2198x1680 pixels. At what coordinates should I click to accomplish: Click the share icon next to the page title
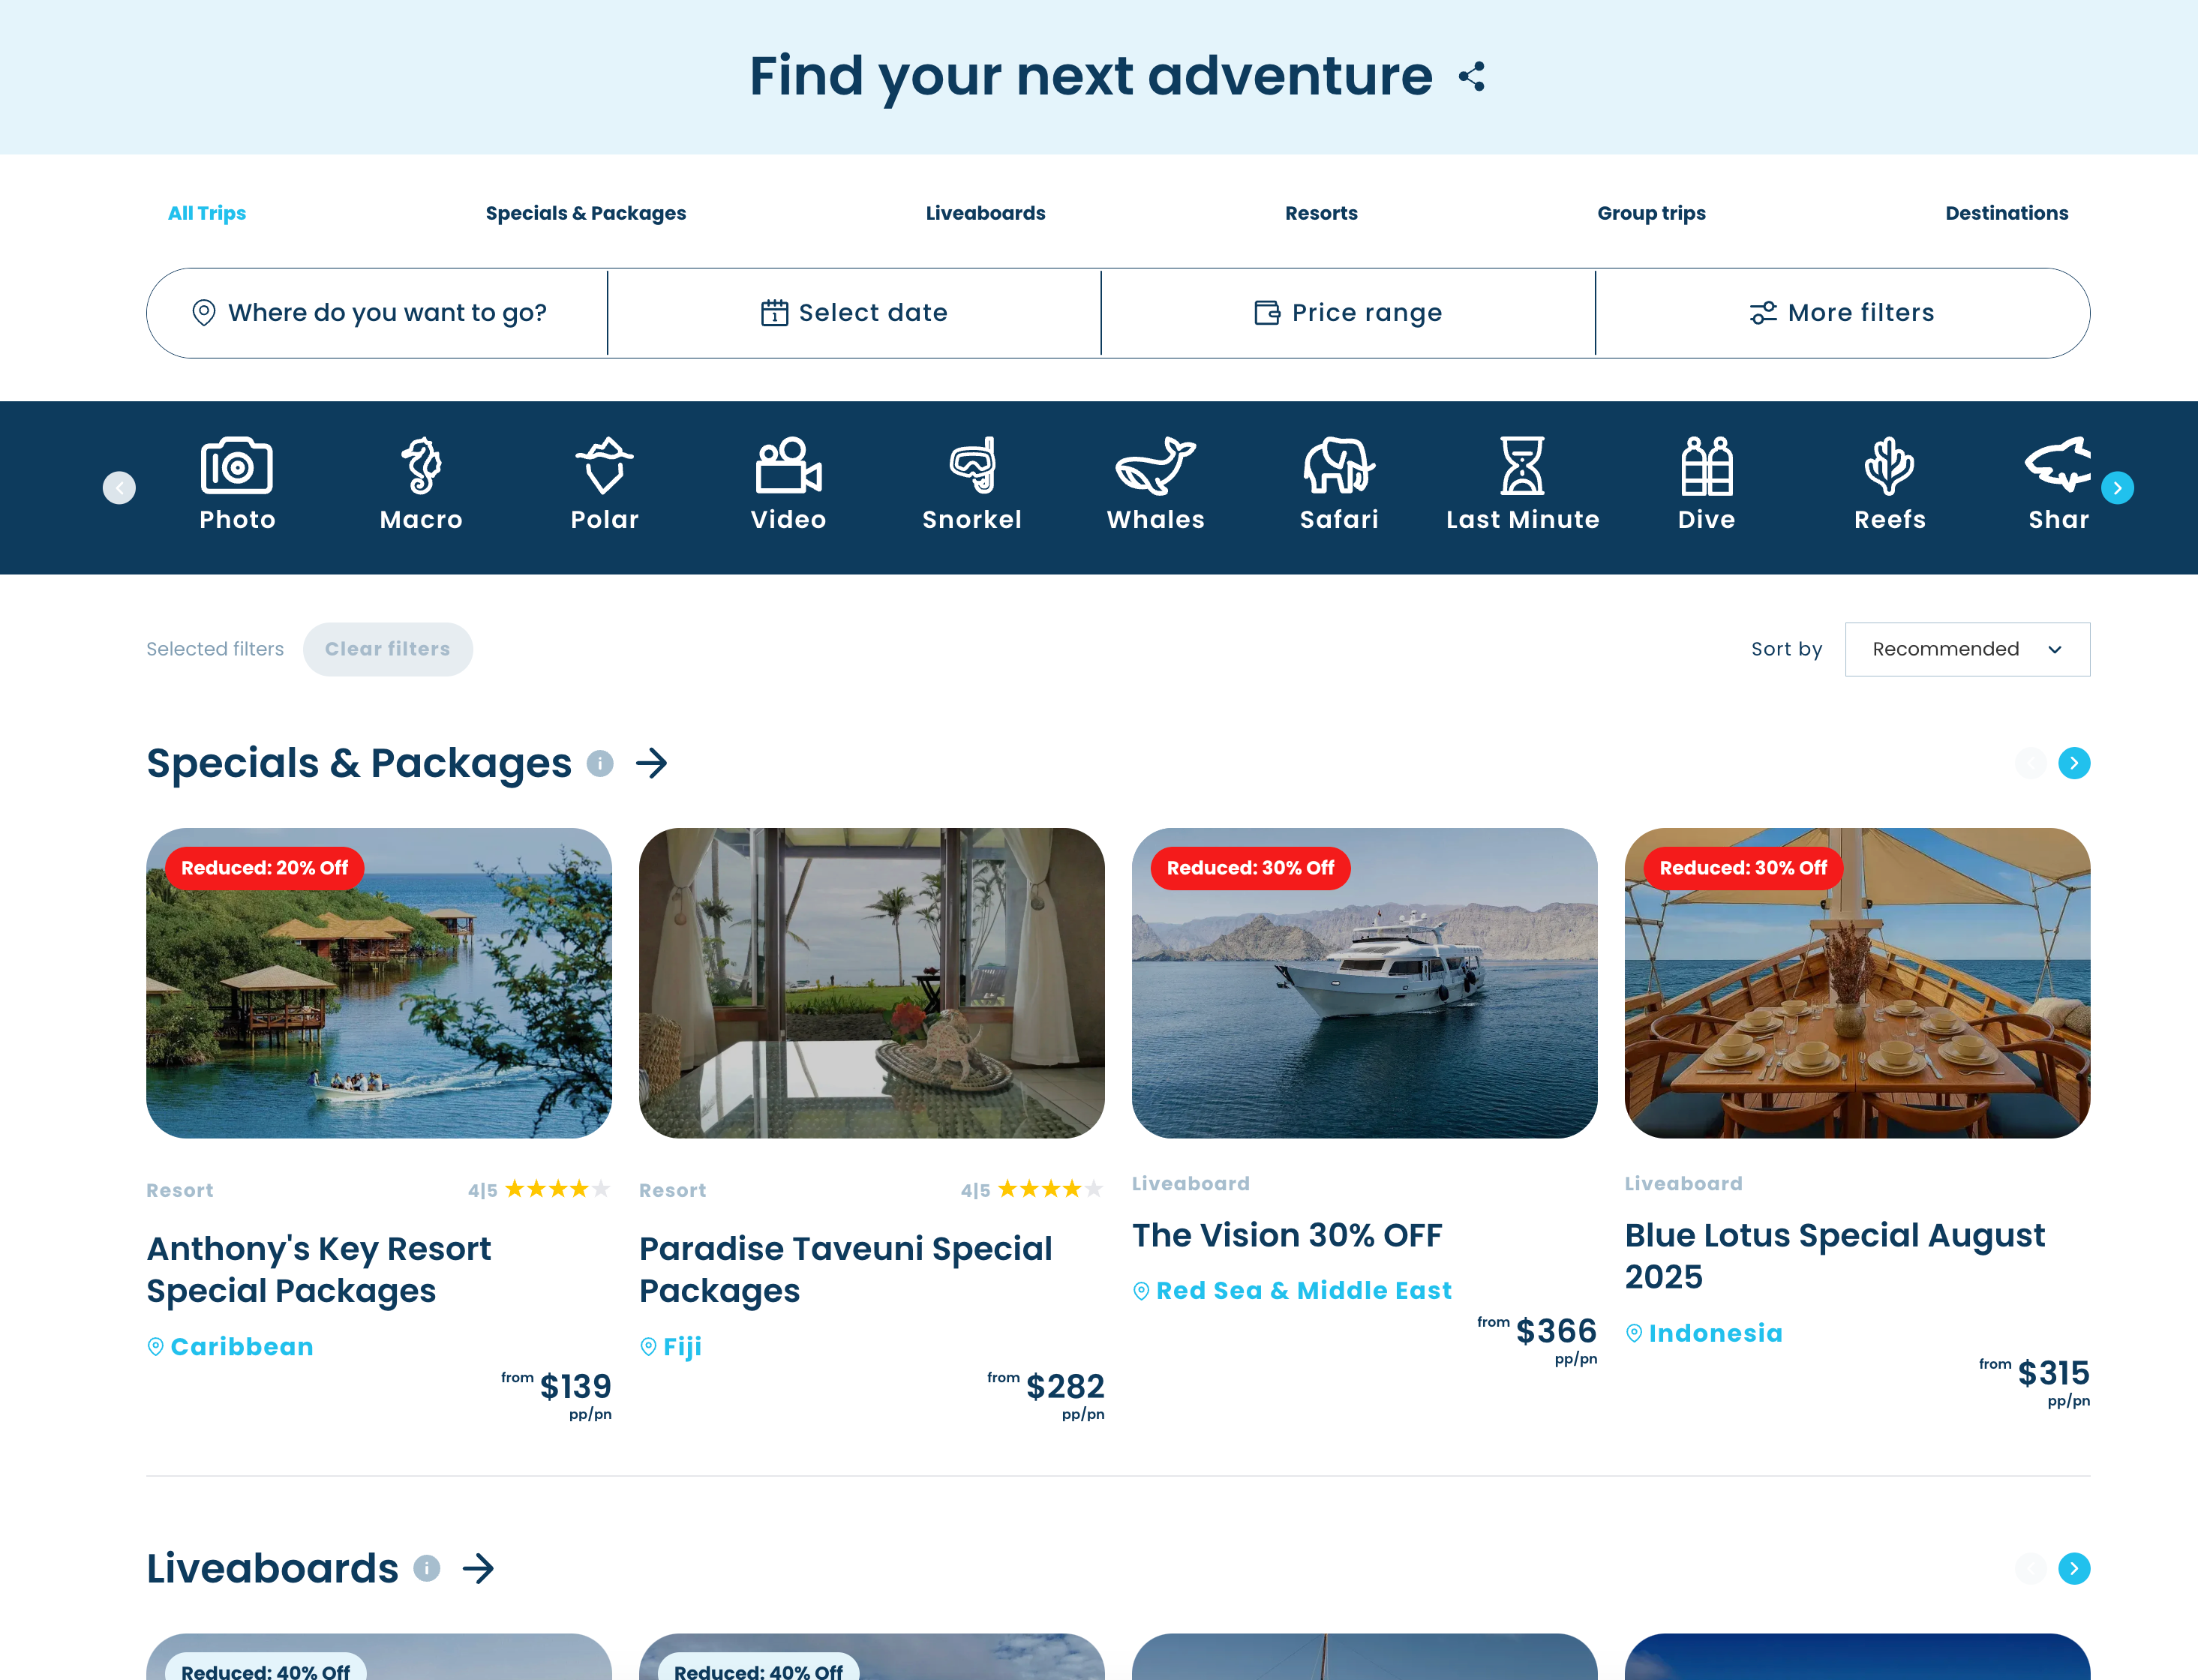click(x=1470, y=75)
